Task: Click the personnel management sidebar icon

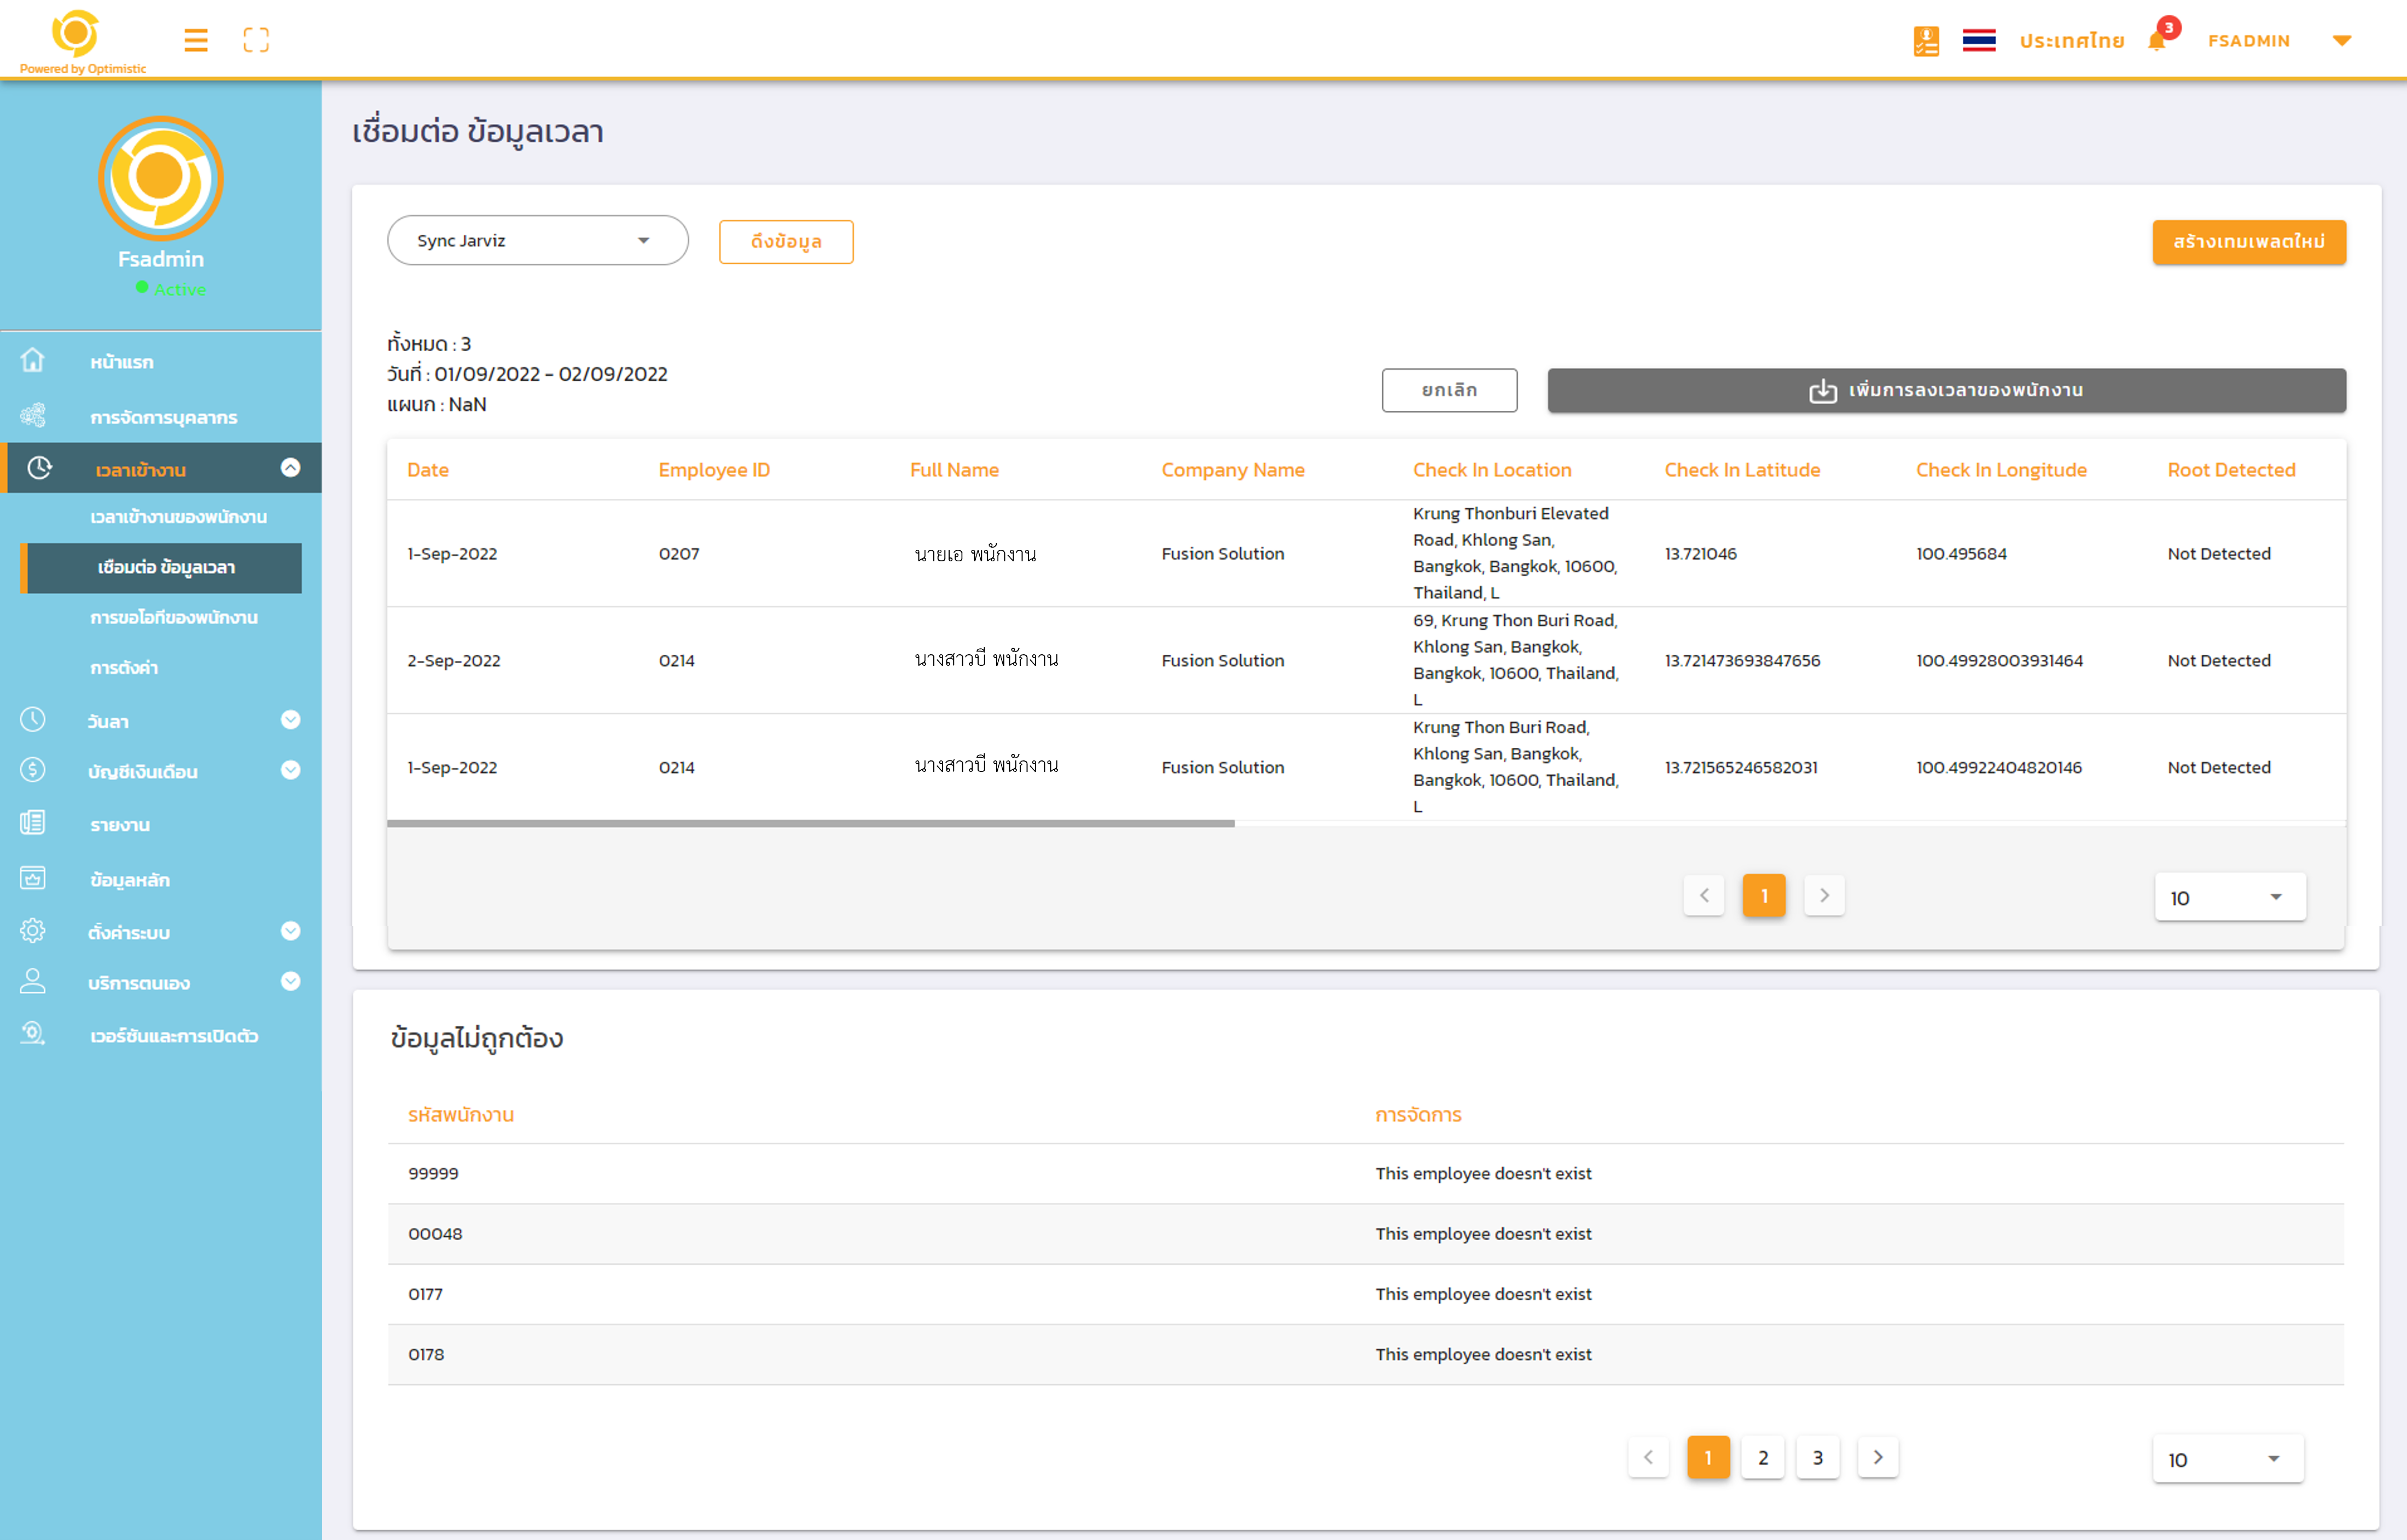Action: (x=33, y=415)
